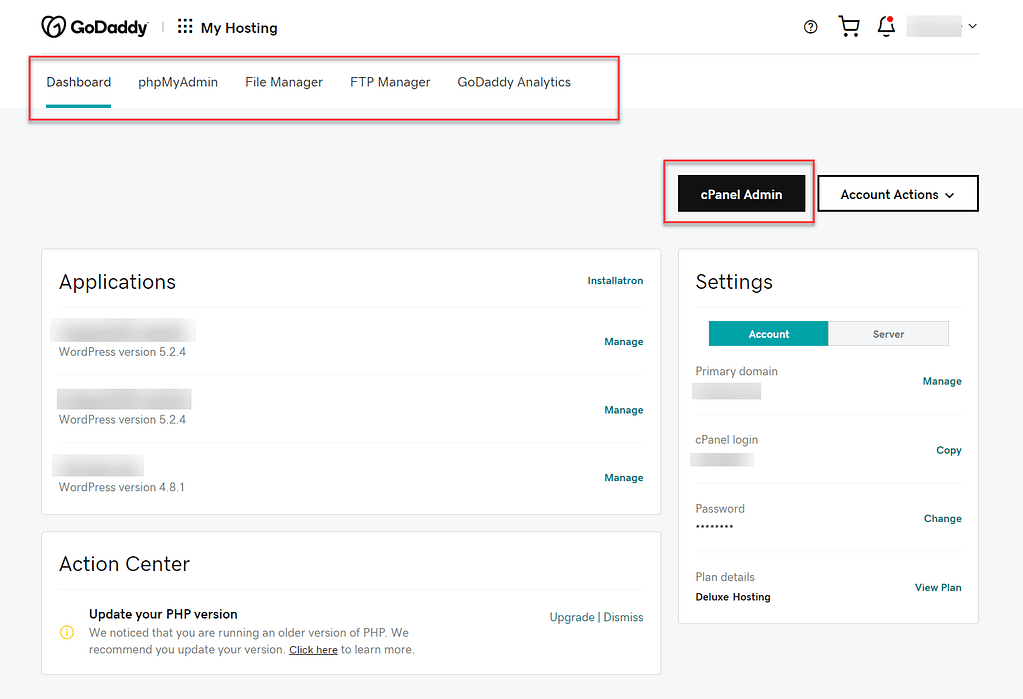Switch settings to Server toggle
This screenshot has width=1023, height=699.
888,334
